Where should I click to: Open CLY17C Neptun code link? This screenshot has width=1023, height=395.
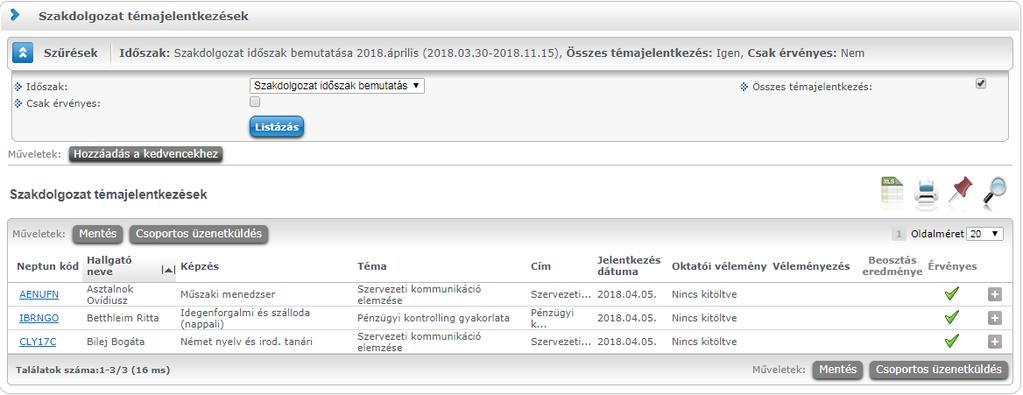38,341
